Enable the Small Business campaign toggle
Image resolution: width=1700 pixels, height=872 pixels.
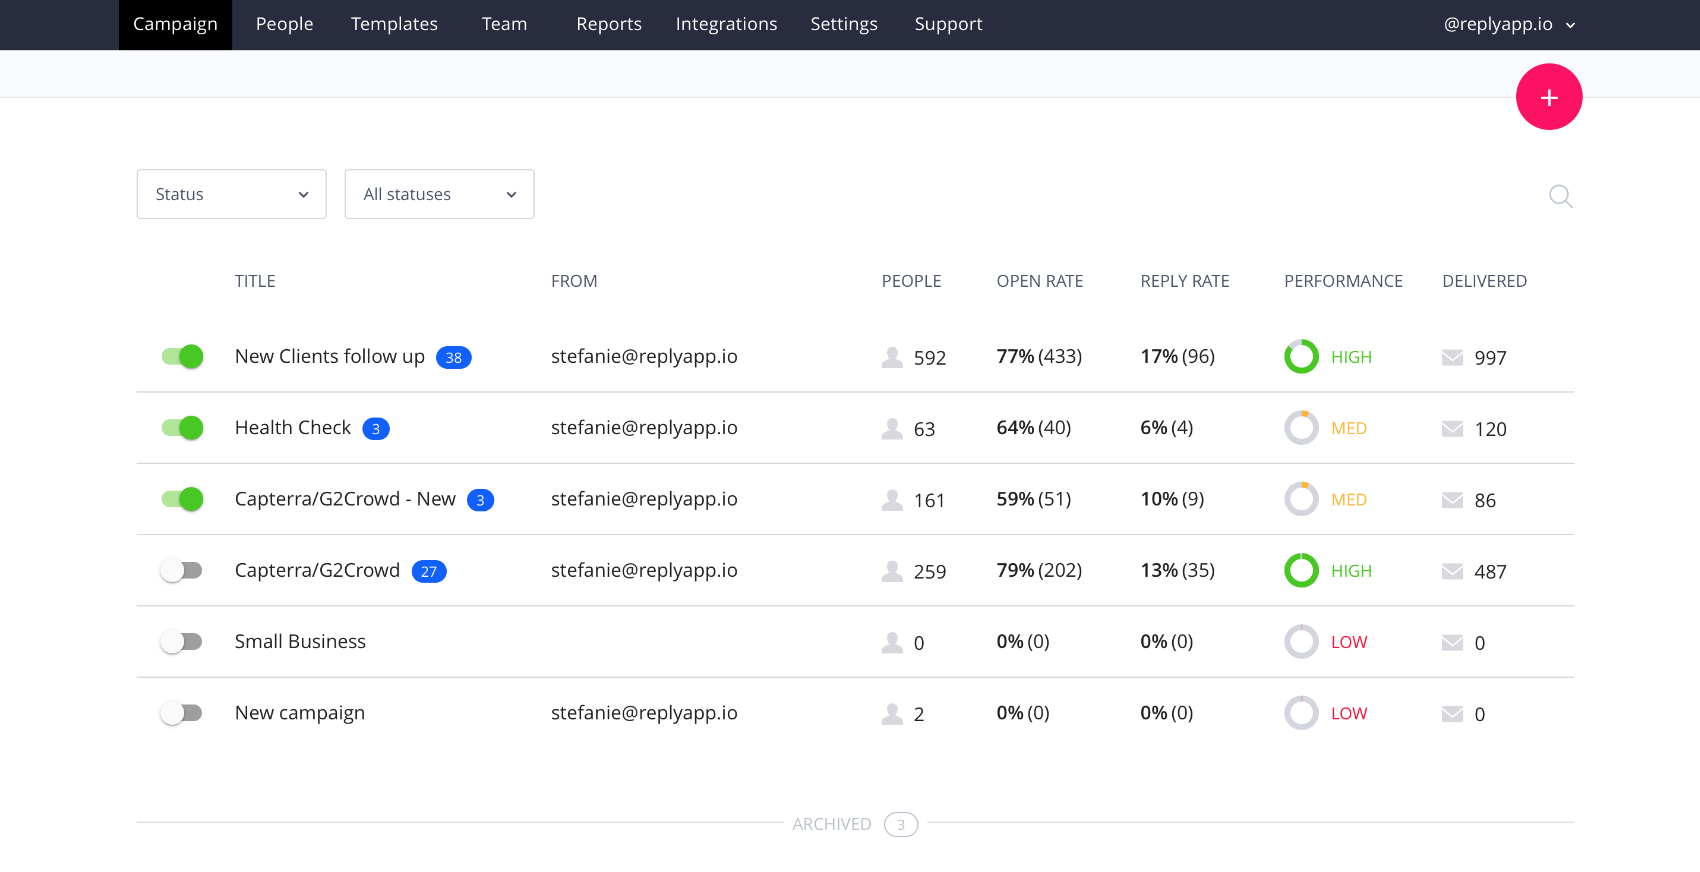(182, 642)
